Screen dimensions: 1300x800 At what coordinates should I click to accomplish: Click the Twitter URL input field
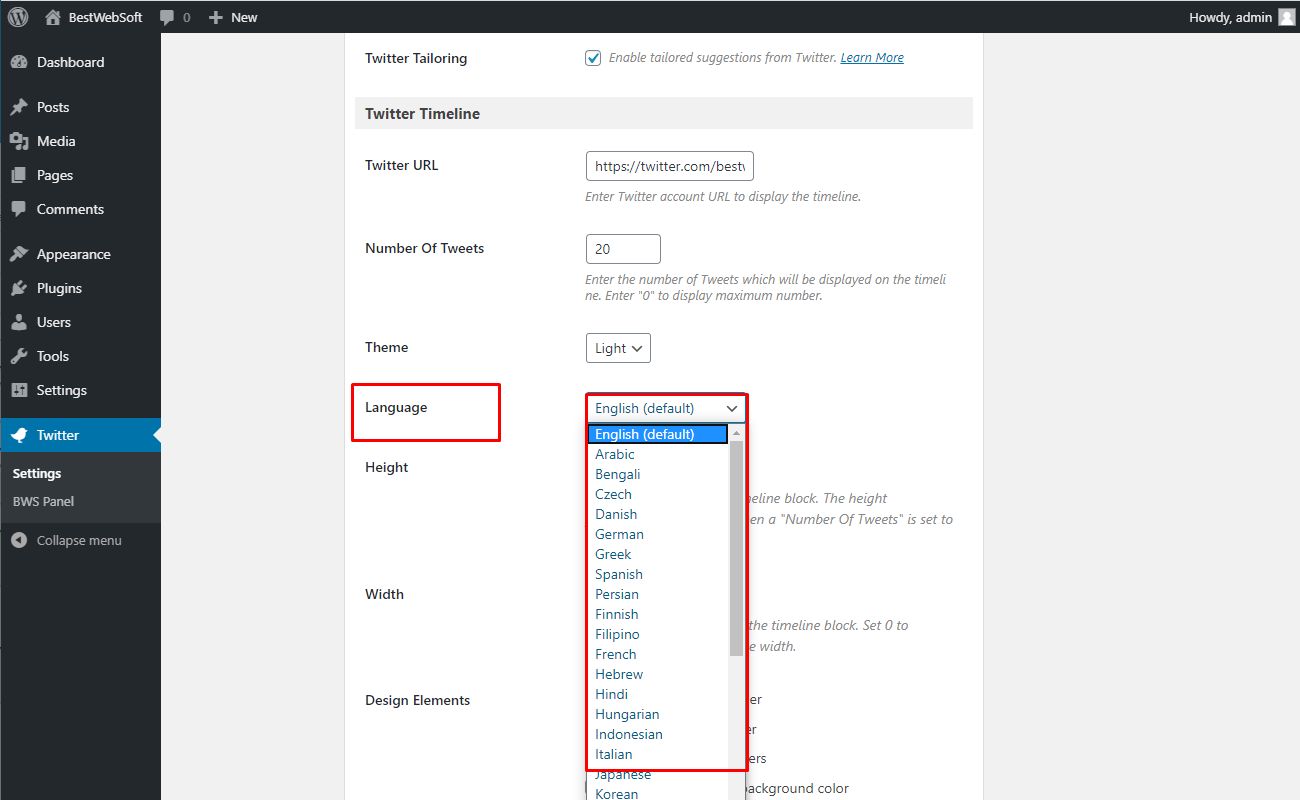[x=670, y=166]
